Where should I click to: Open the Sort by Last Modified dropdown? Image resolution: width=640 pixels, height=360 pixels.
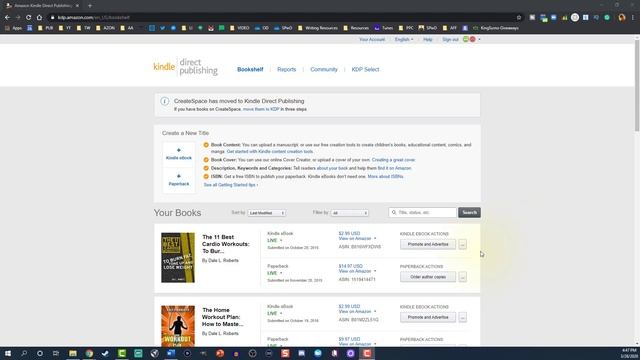point(267,213)
